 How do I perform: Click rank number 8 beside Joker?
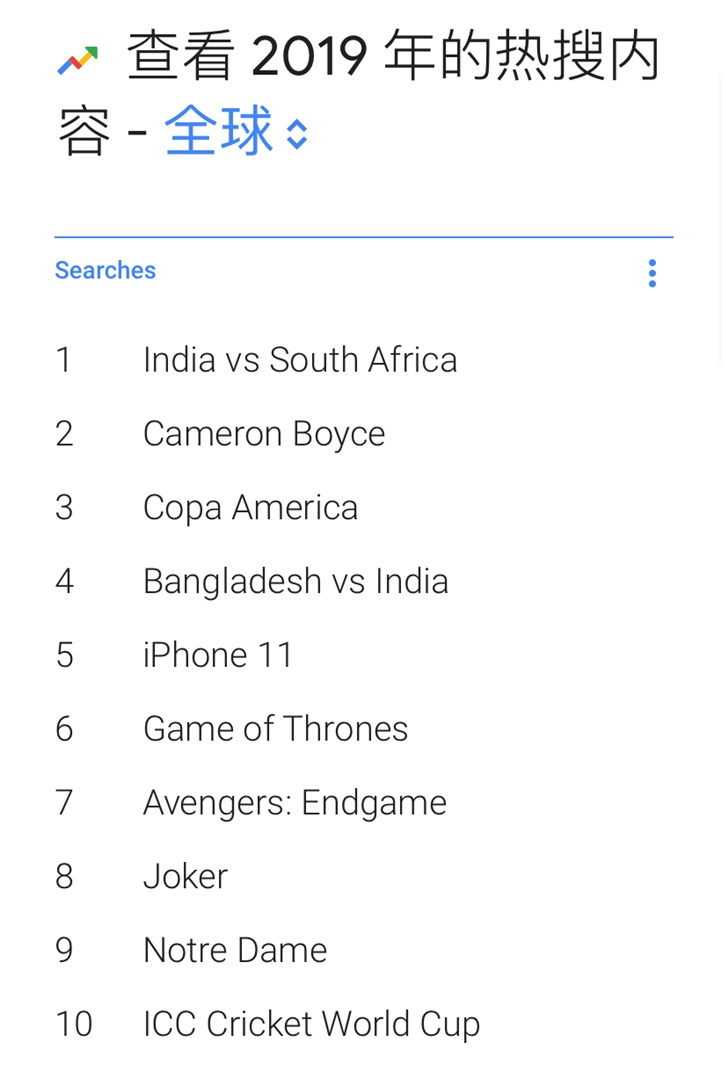[x=64, y=876]
